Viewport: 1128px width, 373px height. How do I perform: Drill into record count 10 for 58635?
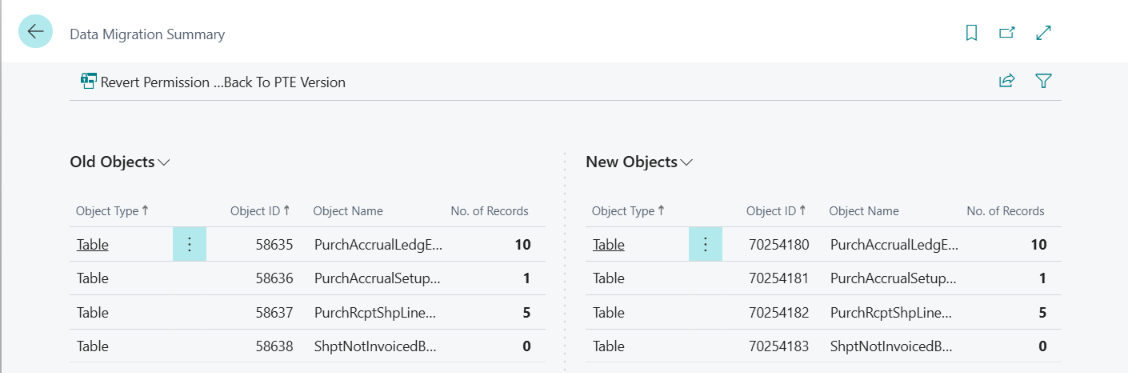[522, 244]
